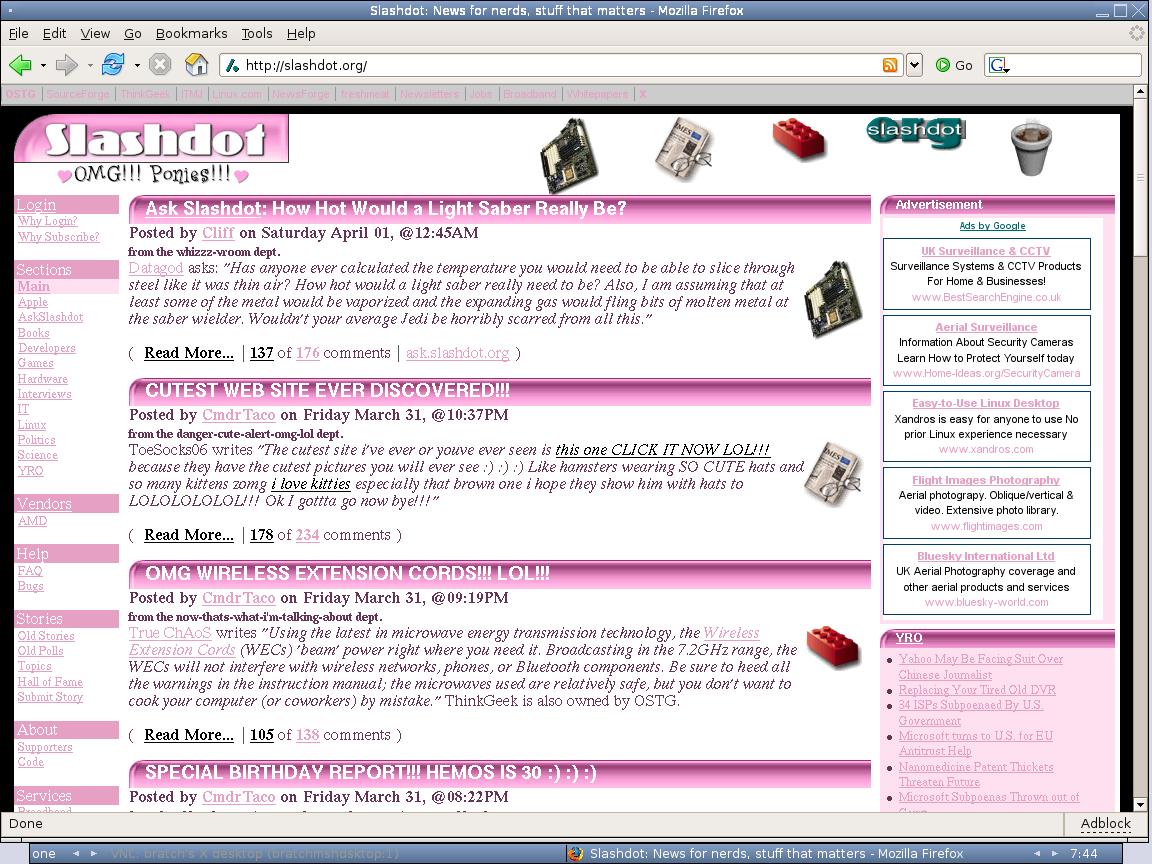This screenshot has width=1152, height=864.
Task: Open the UK Surveillance & CCTV ad link
Action: pos(986,251)
